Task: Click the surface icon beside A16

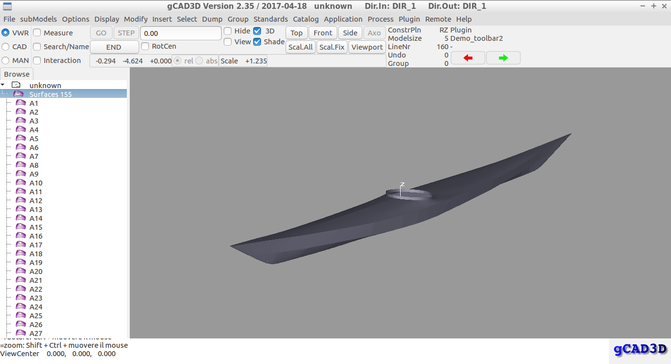Action: coord(21,236)
